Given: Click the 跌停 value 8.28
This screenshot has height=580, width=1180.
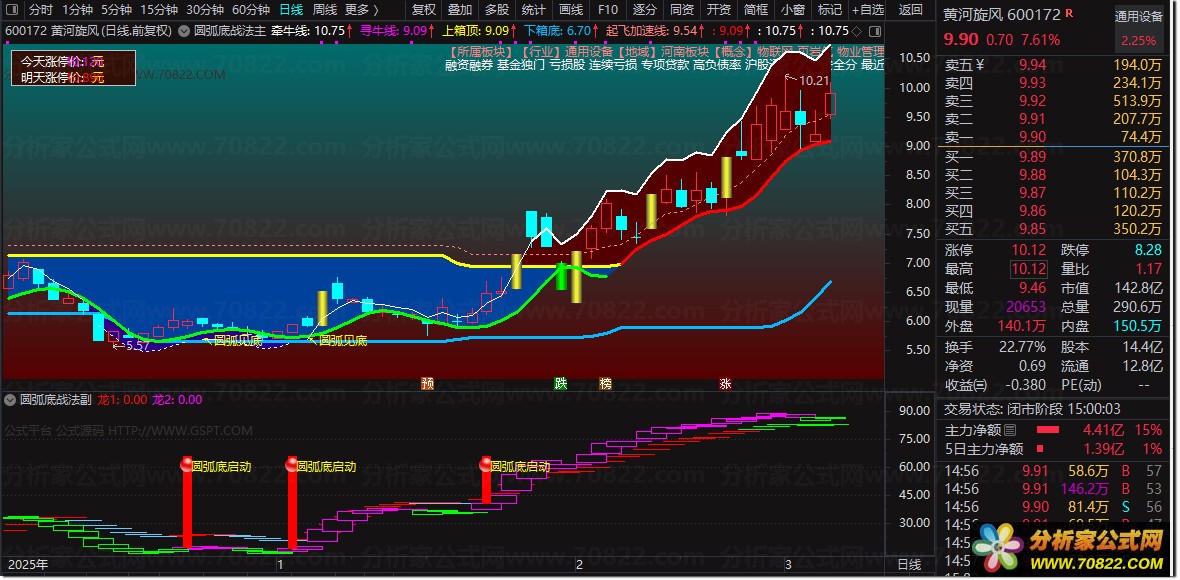Looking at the screenshot, I should pyautogui.click(x=1148, y=250).
